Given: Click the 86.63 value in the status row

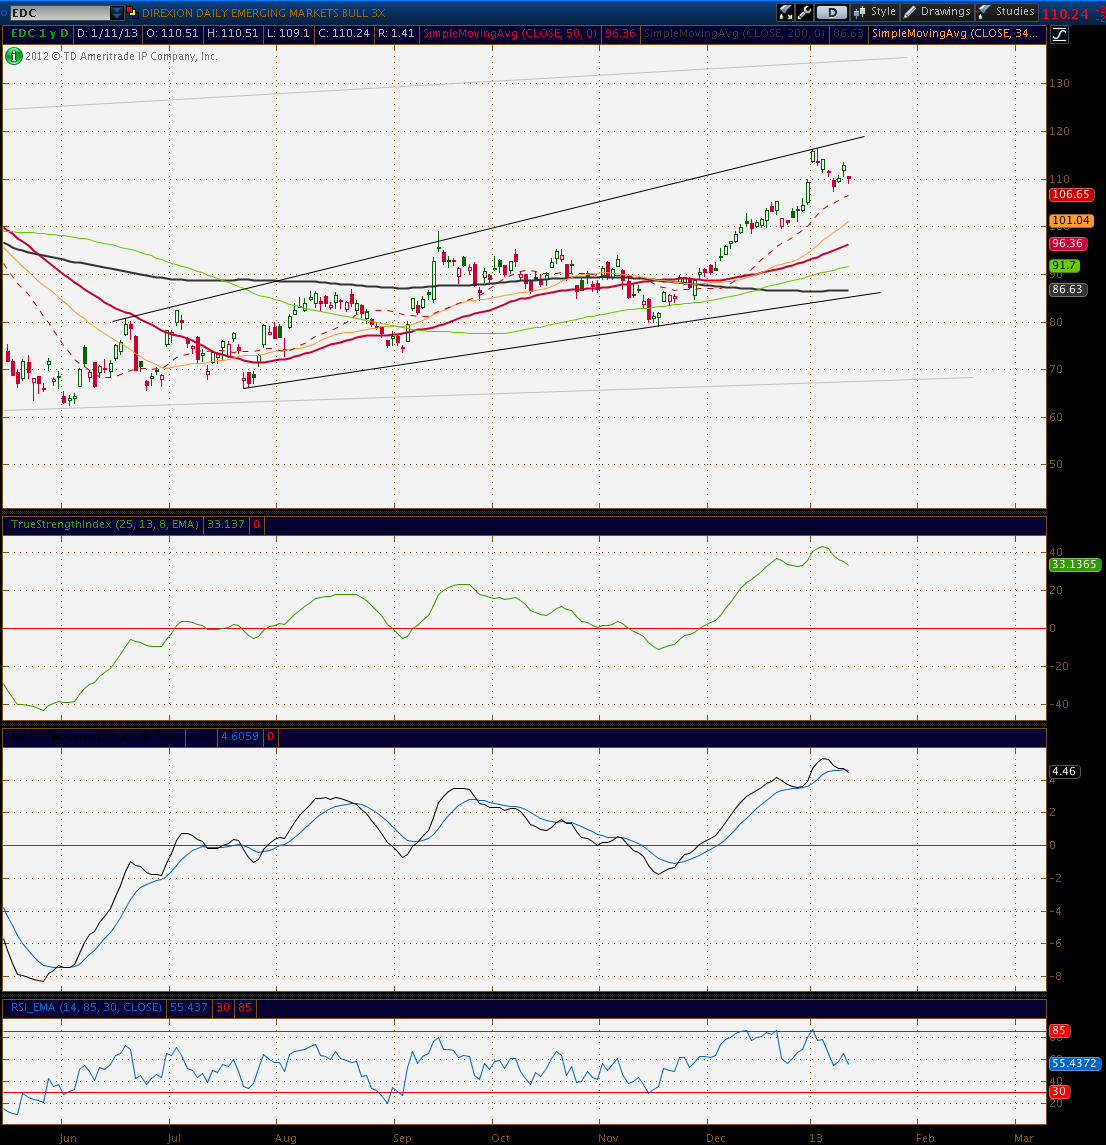Looking at the screenshot, I should point(848,34).
